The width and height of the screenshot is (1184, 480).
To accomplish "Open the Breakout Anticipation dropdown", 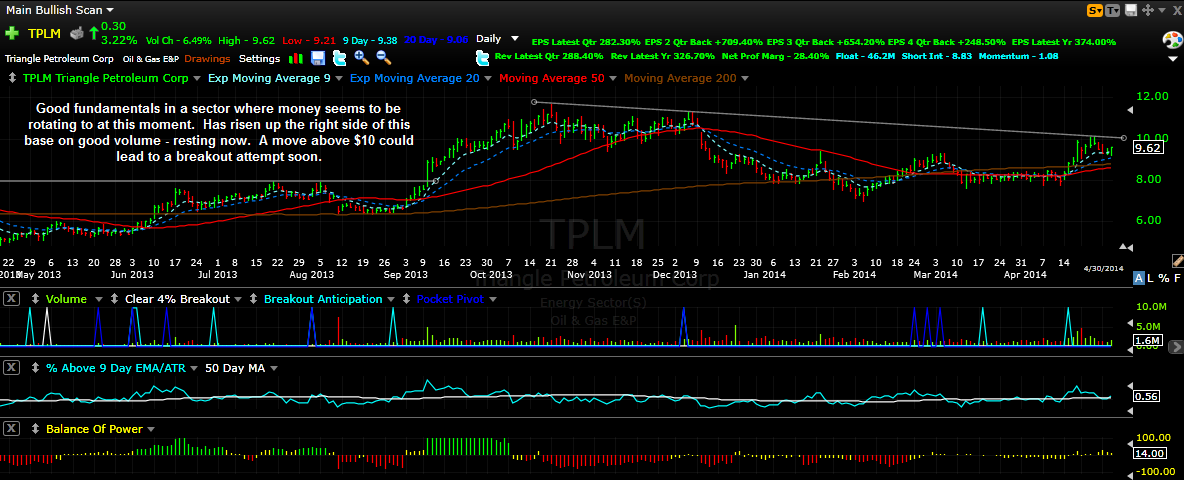I will [x=393, y=299].
